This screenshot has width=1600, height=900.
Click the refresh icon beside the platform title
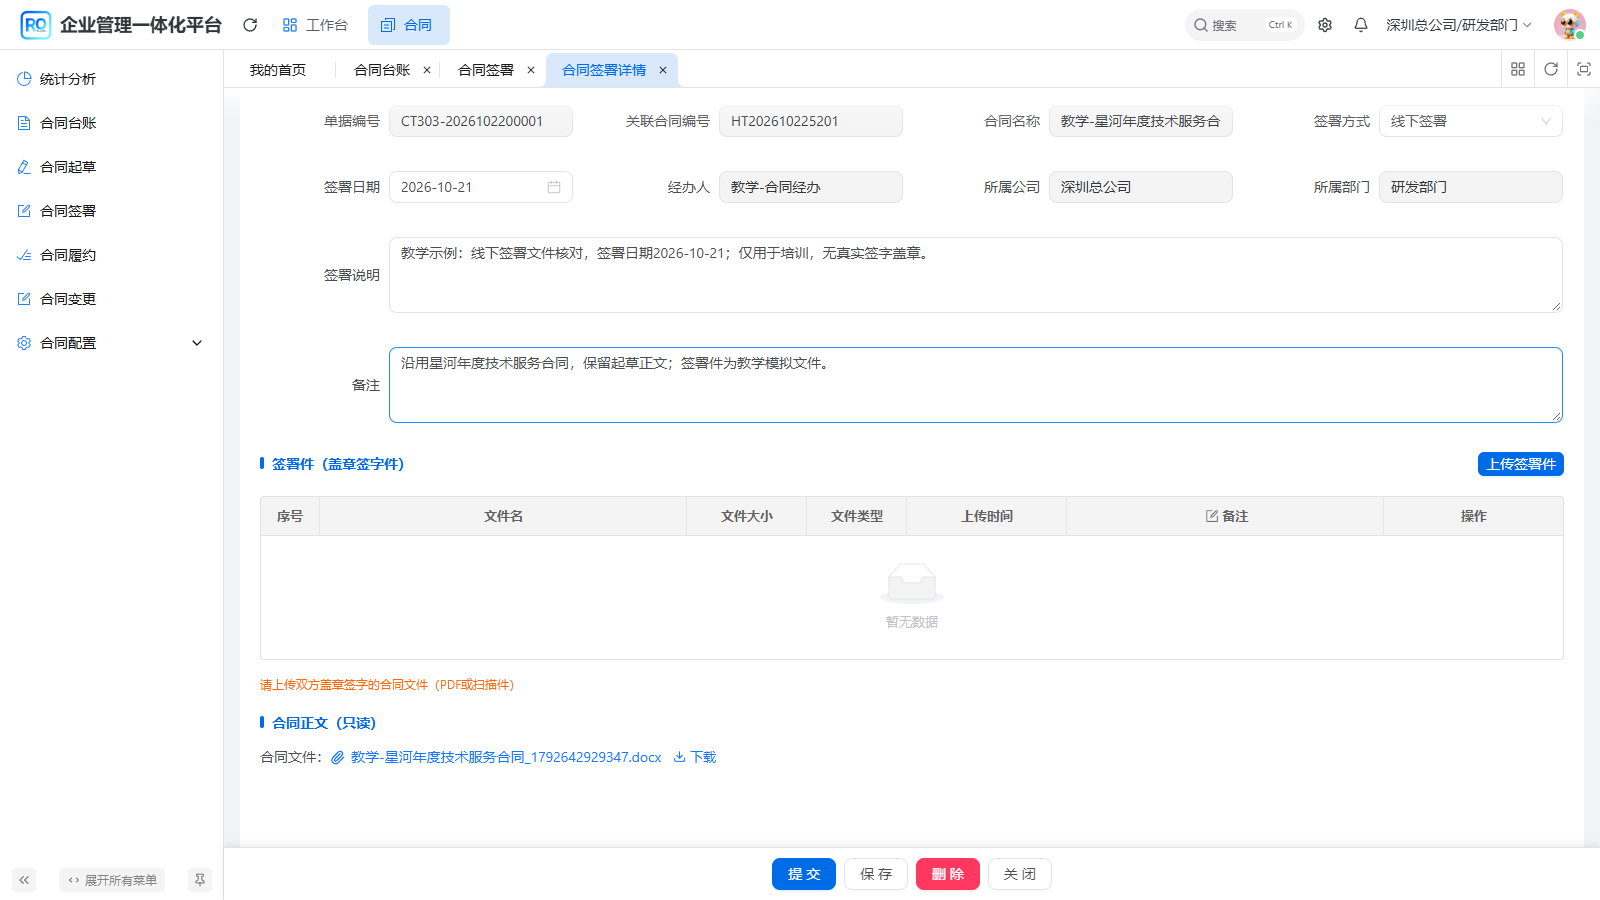pos(250,25)
